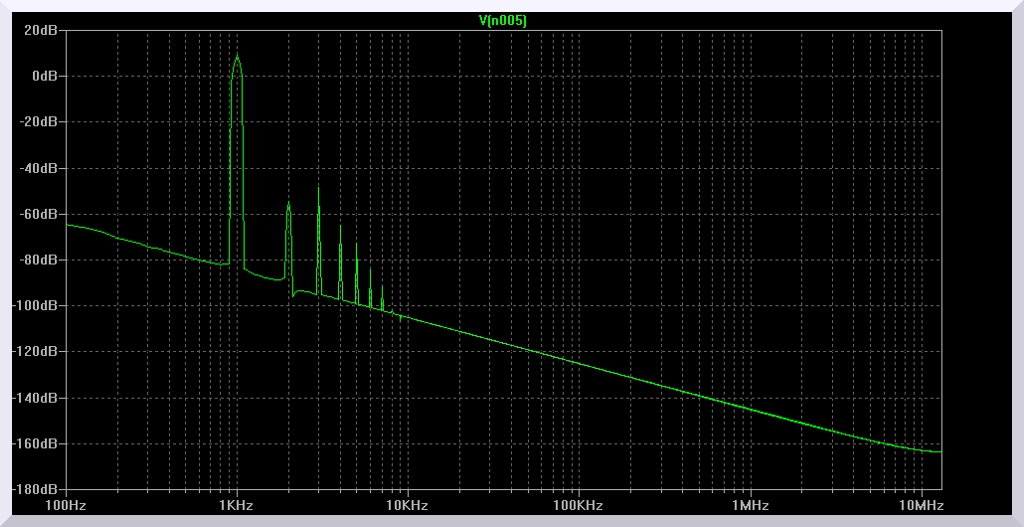
Task: Click the -40dB vertical axis label
Action: coord(43,168)
